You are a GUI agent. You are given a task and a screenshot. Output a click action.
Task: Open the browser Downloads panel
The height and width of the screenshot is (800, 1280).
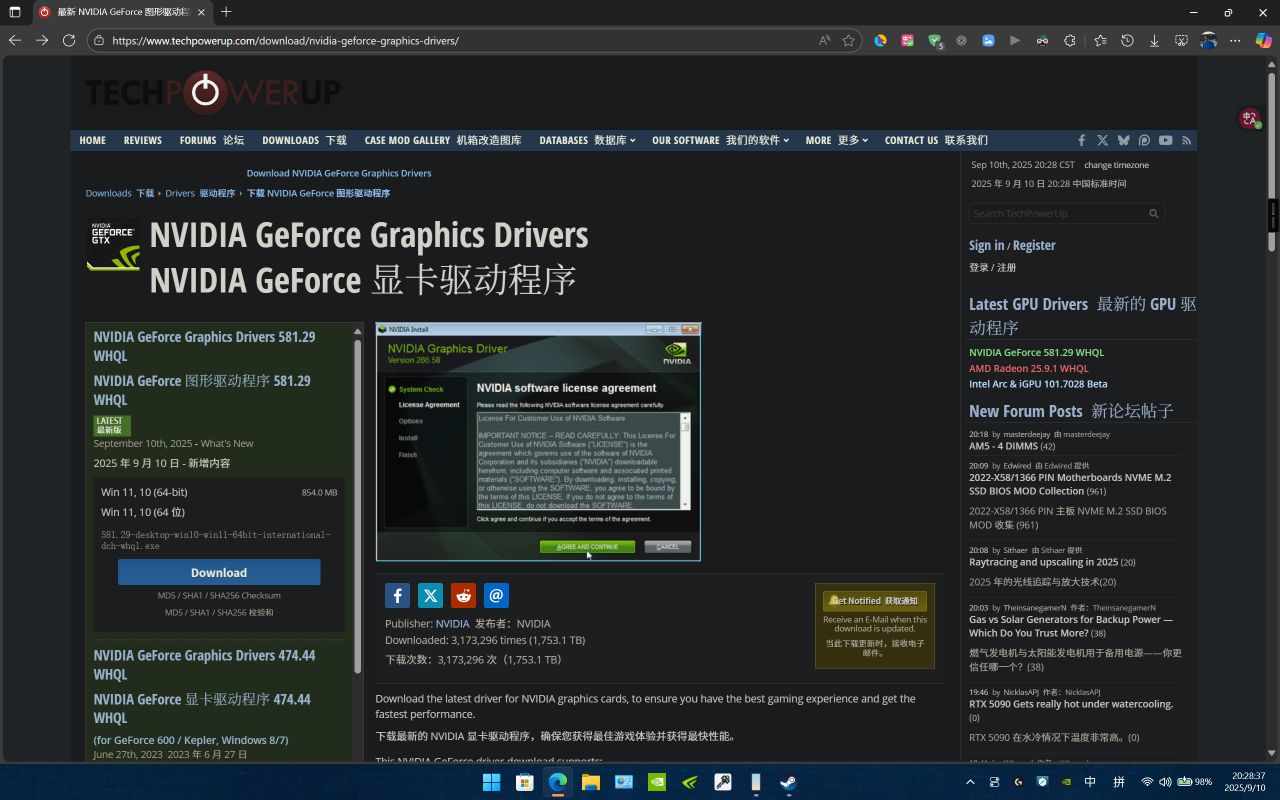[1154, 41]
